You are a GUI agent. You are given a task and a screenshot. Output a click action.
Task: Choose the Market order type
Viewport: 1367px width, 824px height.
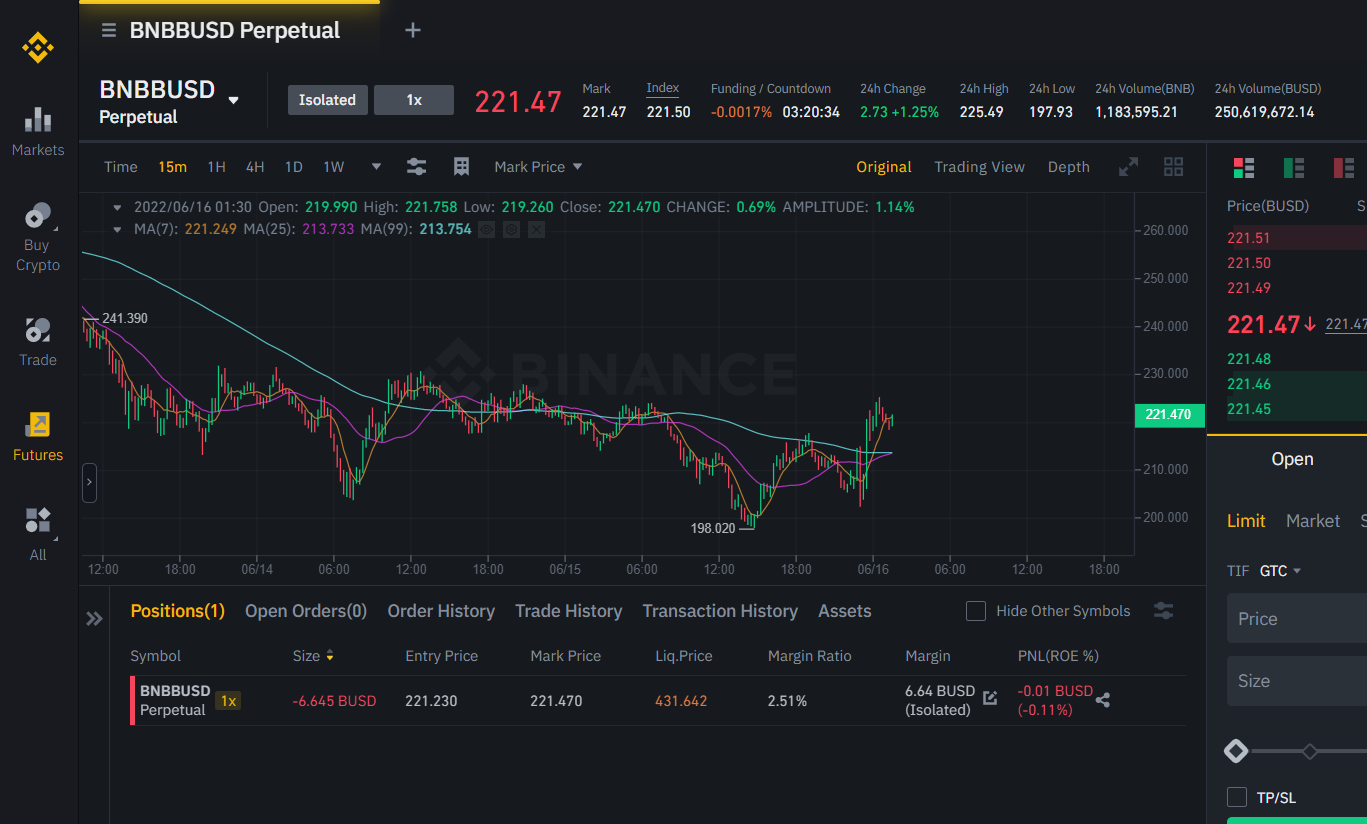coord(1313,521)
